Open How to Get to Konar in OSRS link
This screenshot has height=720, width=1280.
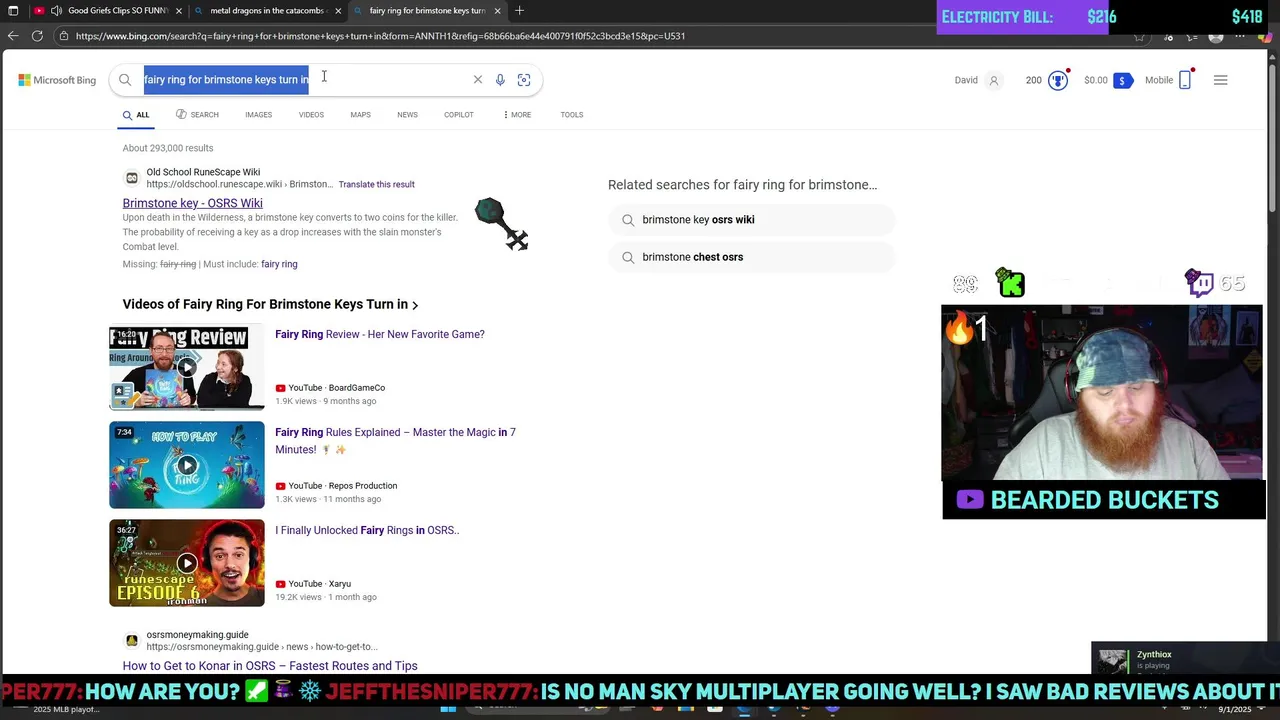[x=270, y=666]
